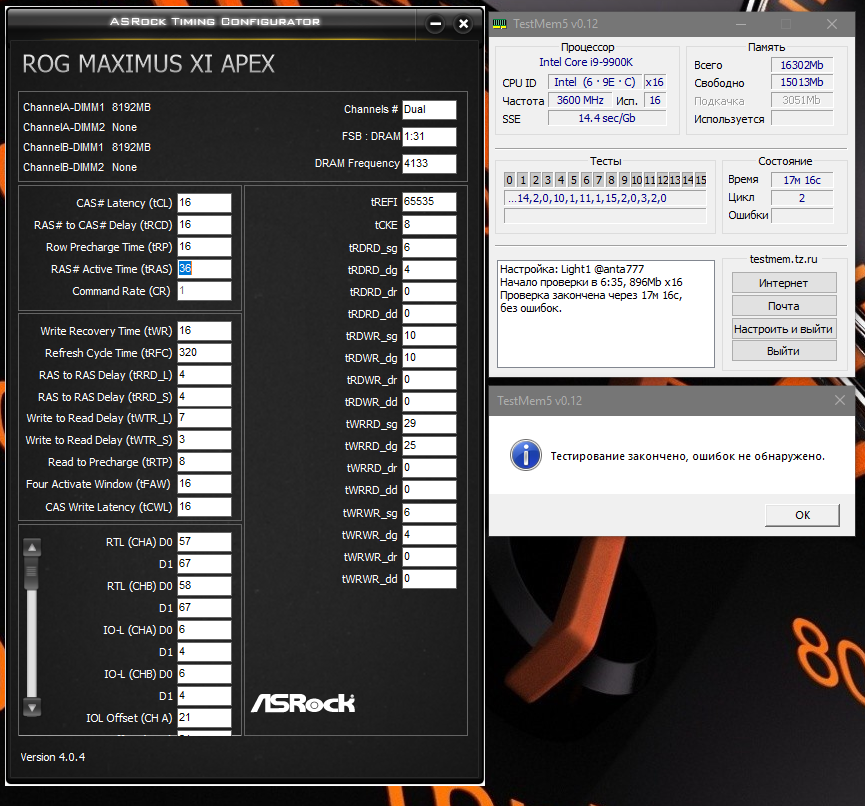
Task: Click the tREFI value field
Action: [429, 201]
